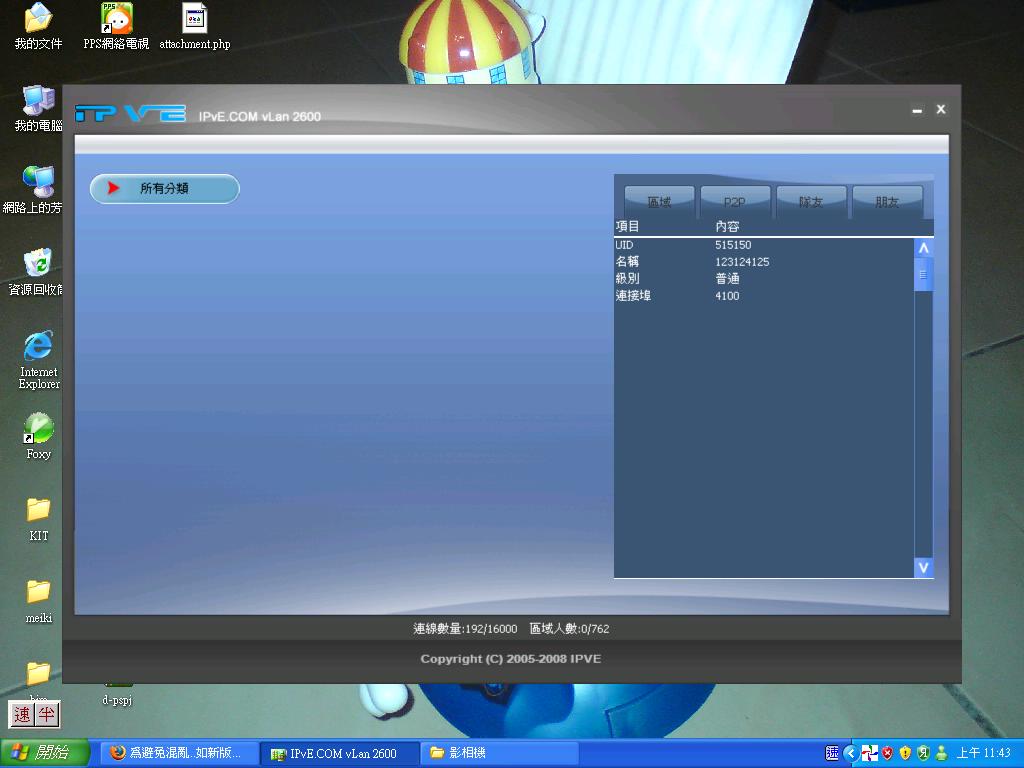Select the UID row label
This screenshot has width=1024, height=768.
click(624, 245)
